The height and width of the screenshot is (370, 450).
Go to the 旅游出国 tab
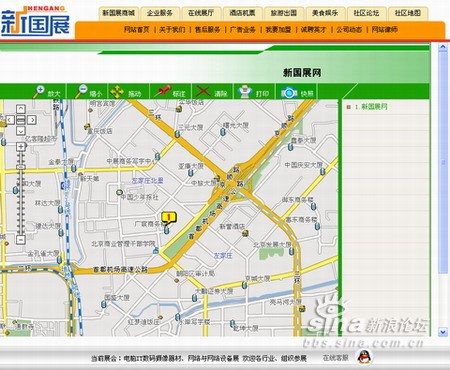pyautogui.click(x=284, y=13)
